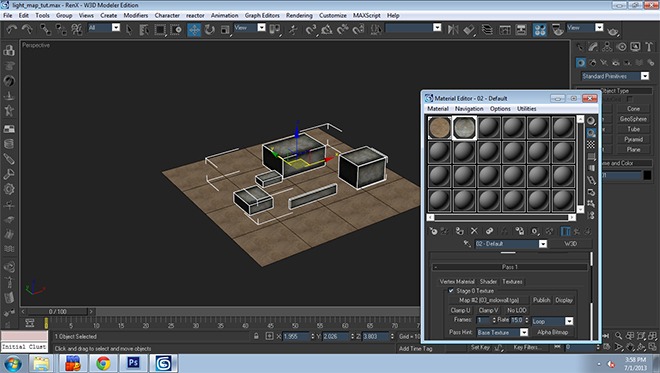This screenshot has width=660, height=373.
Task: Open Material Editor Navigation menu
Action: 469,108
